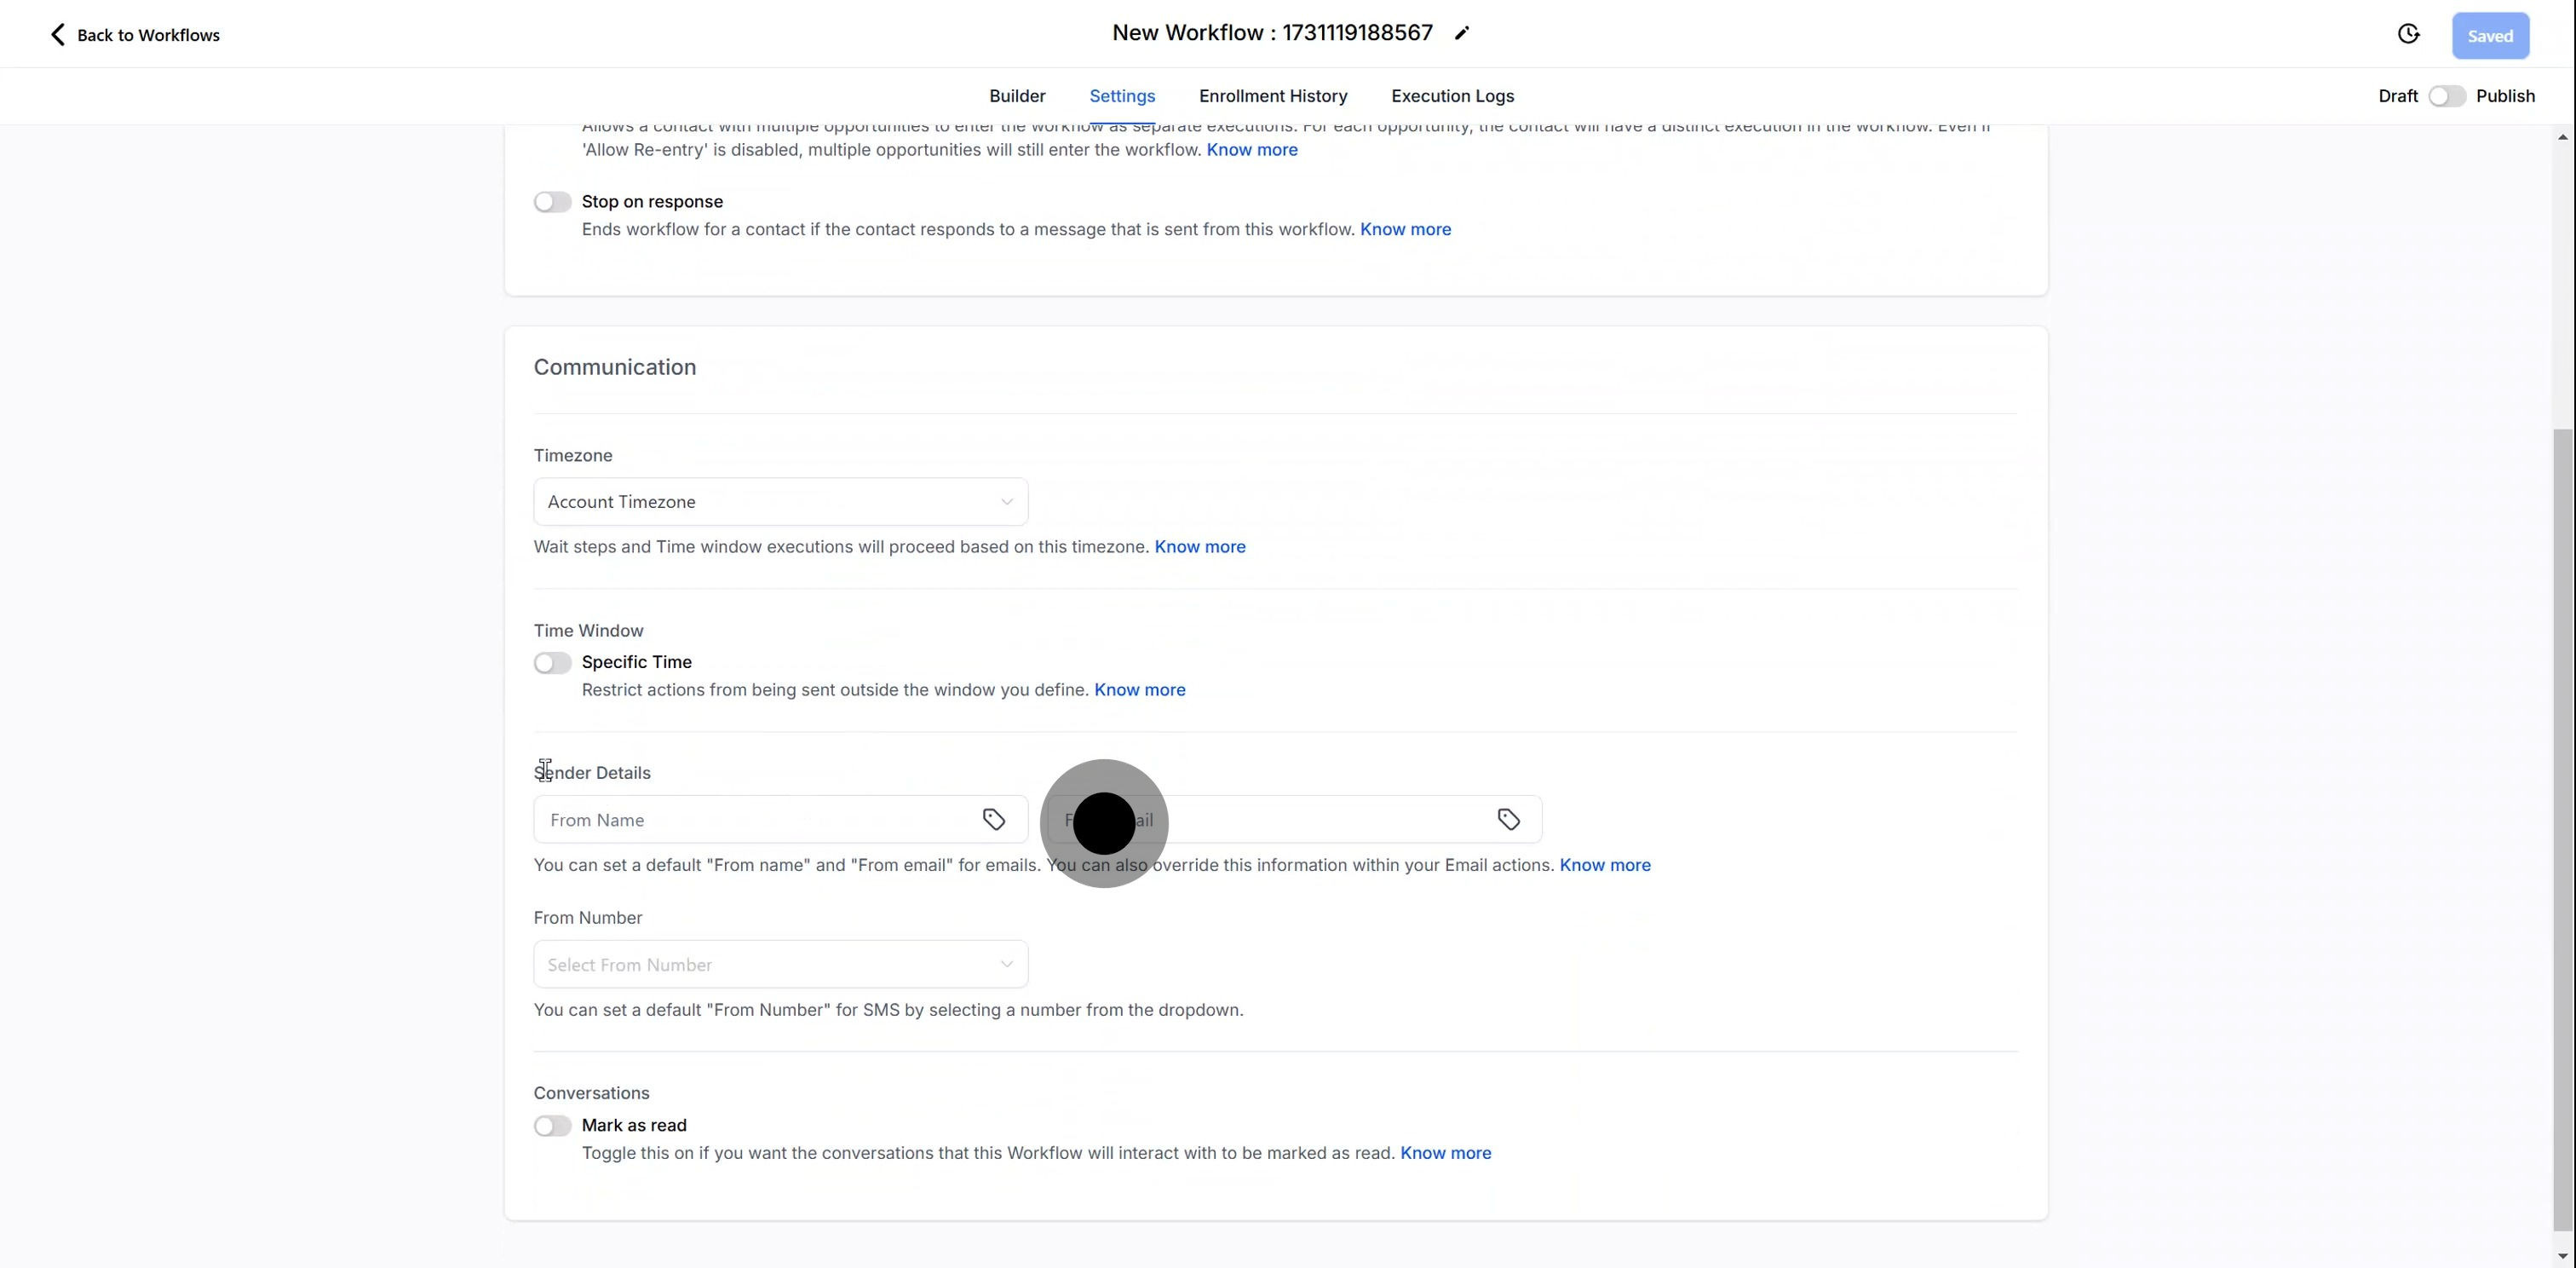The height and width of the screenshot is (1268, 2576).
Task: Click the 'Time Window' label
Action: click(588, 631)
